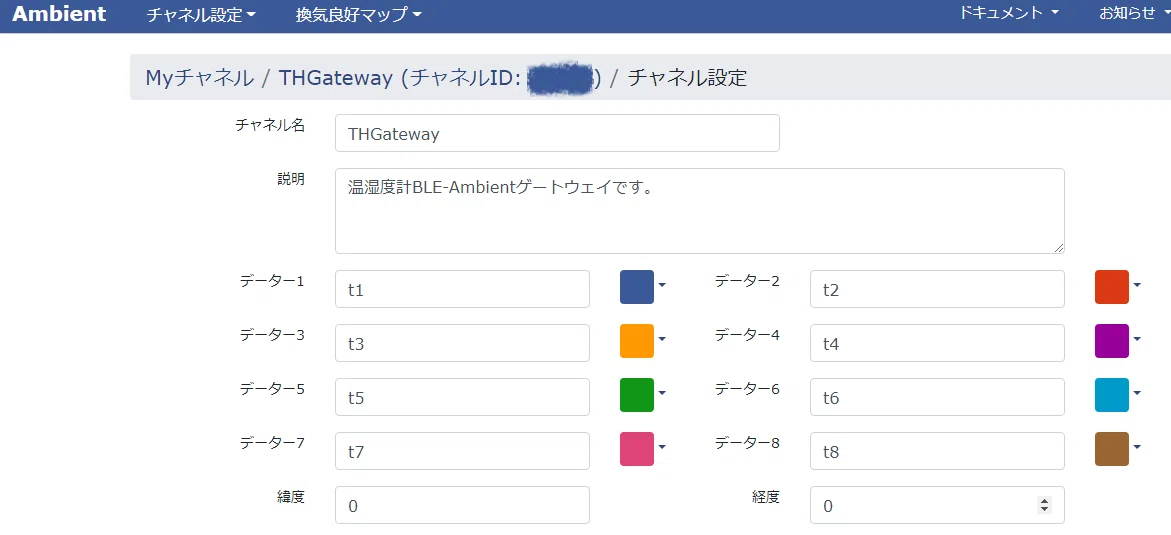
Task: Click the pink color swatch for データー7
Action: (637, 448)
